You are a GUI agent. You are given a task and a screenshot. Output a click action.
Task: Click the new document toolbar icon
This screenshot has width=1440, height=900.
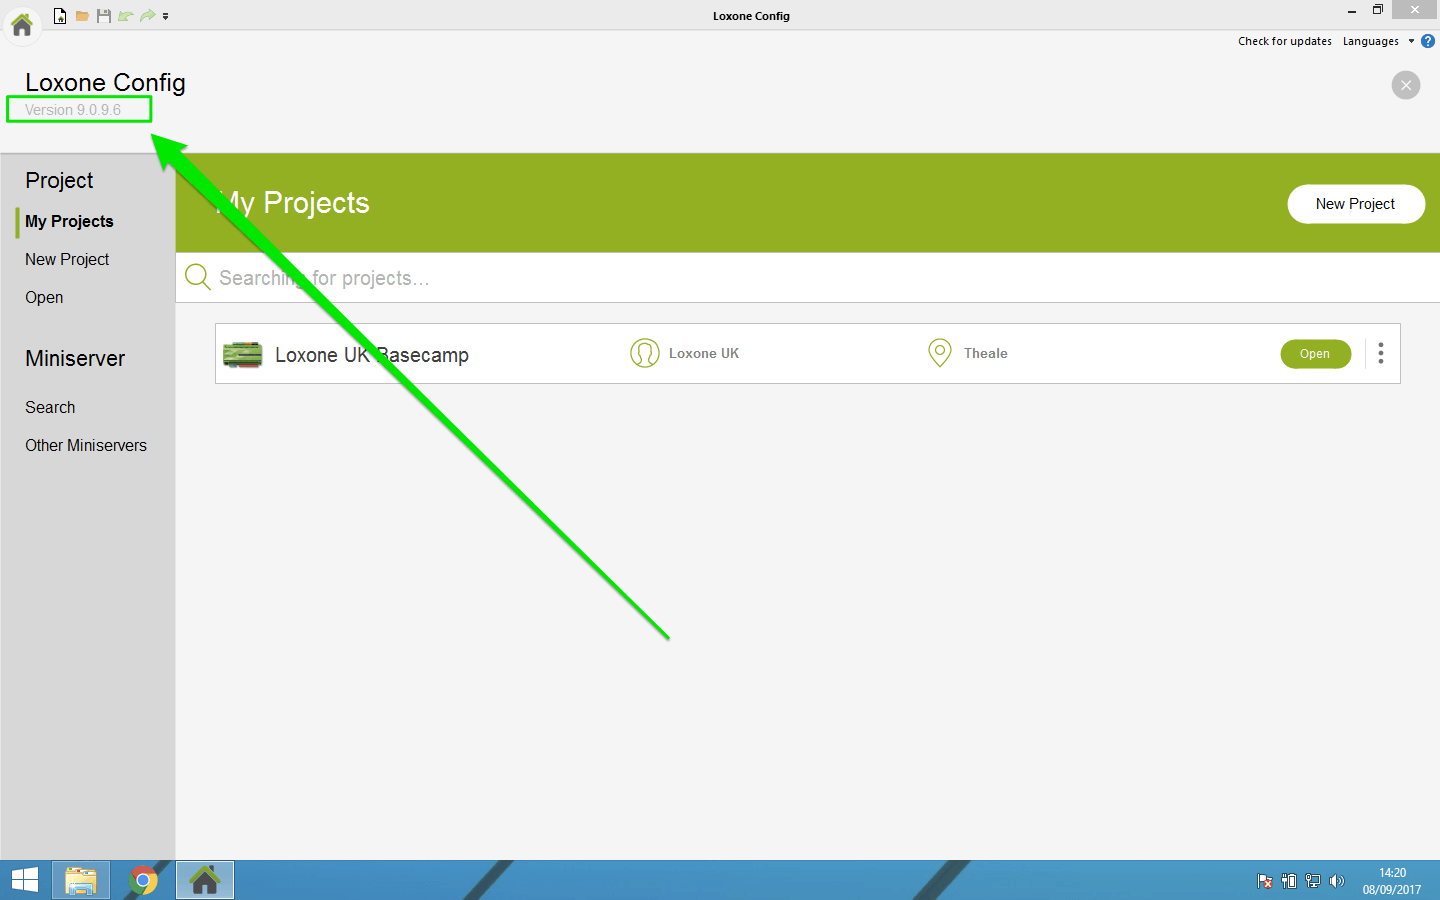point(60,16)
